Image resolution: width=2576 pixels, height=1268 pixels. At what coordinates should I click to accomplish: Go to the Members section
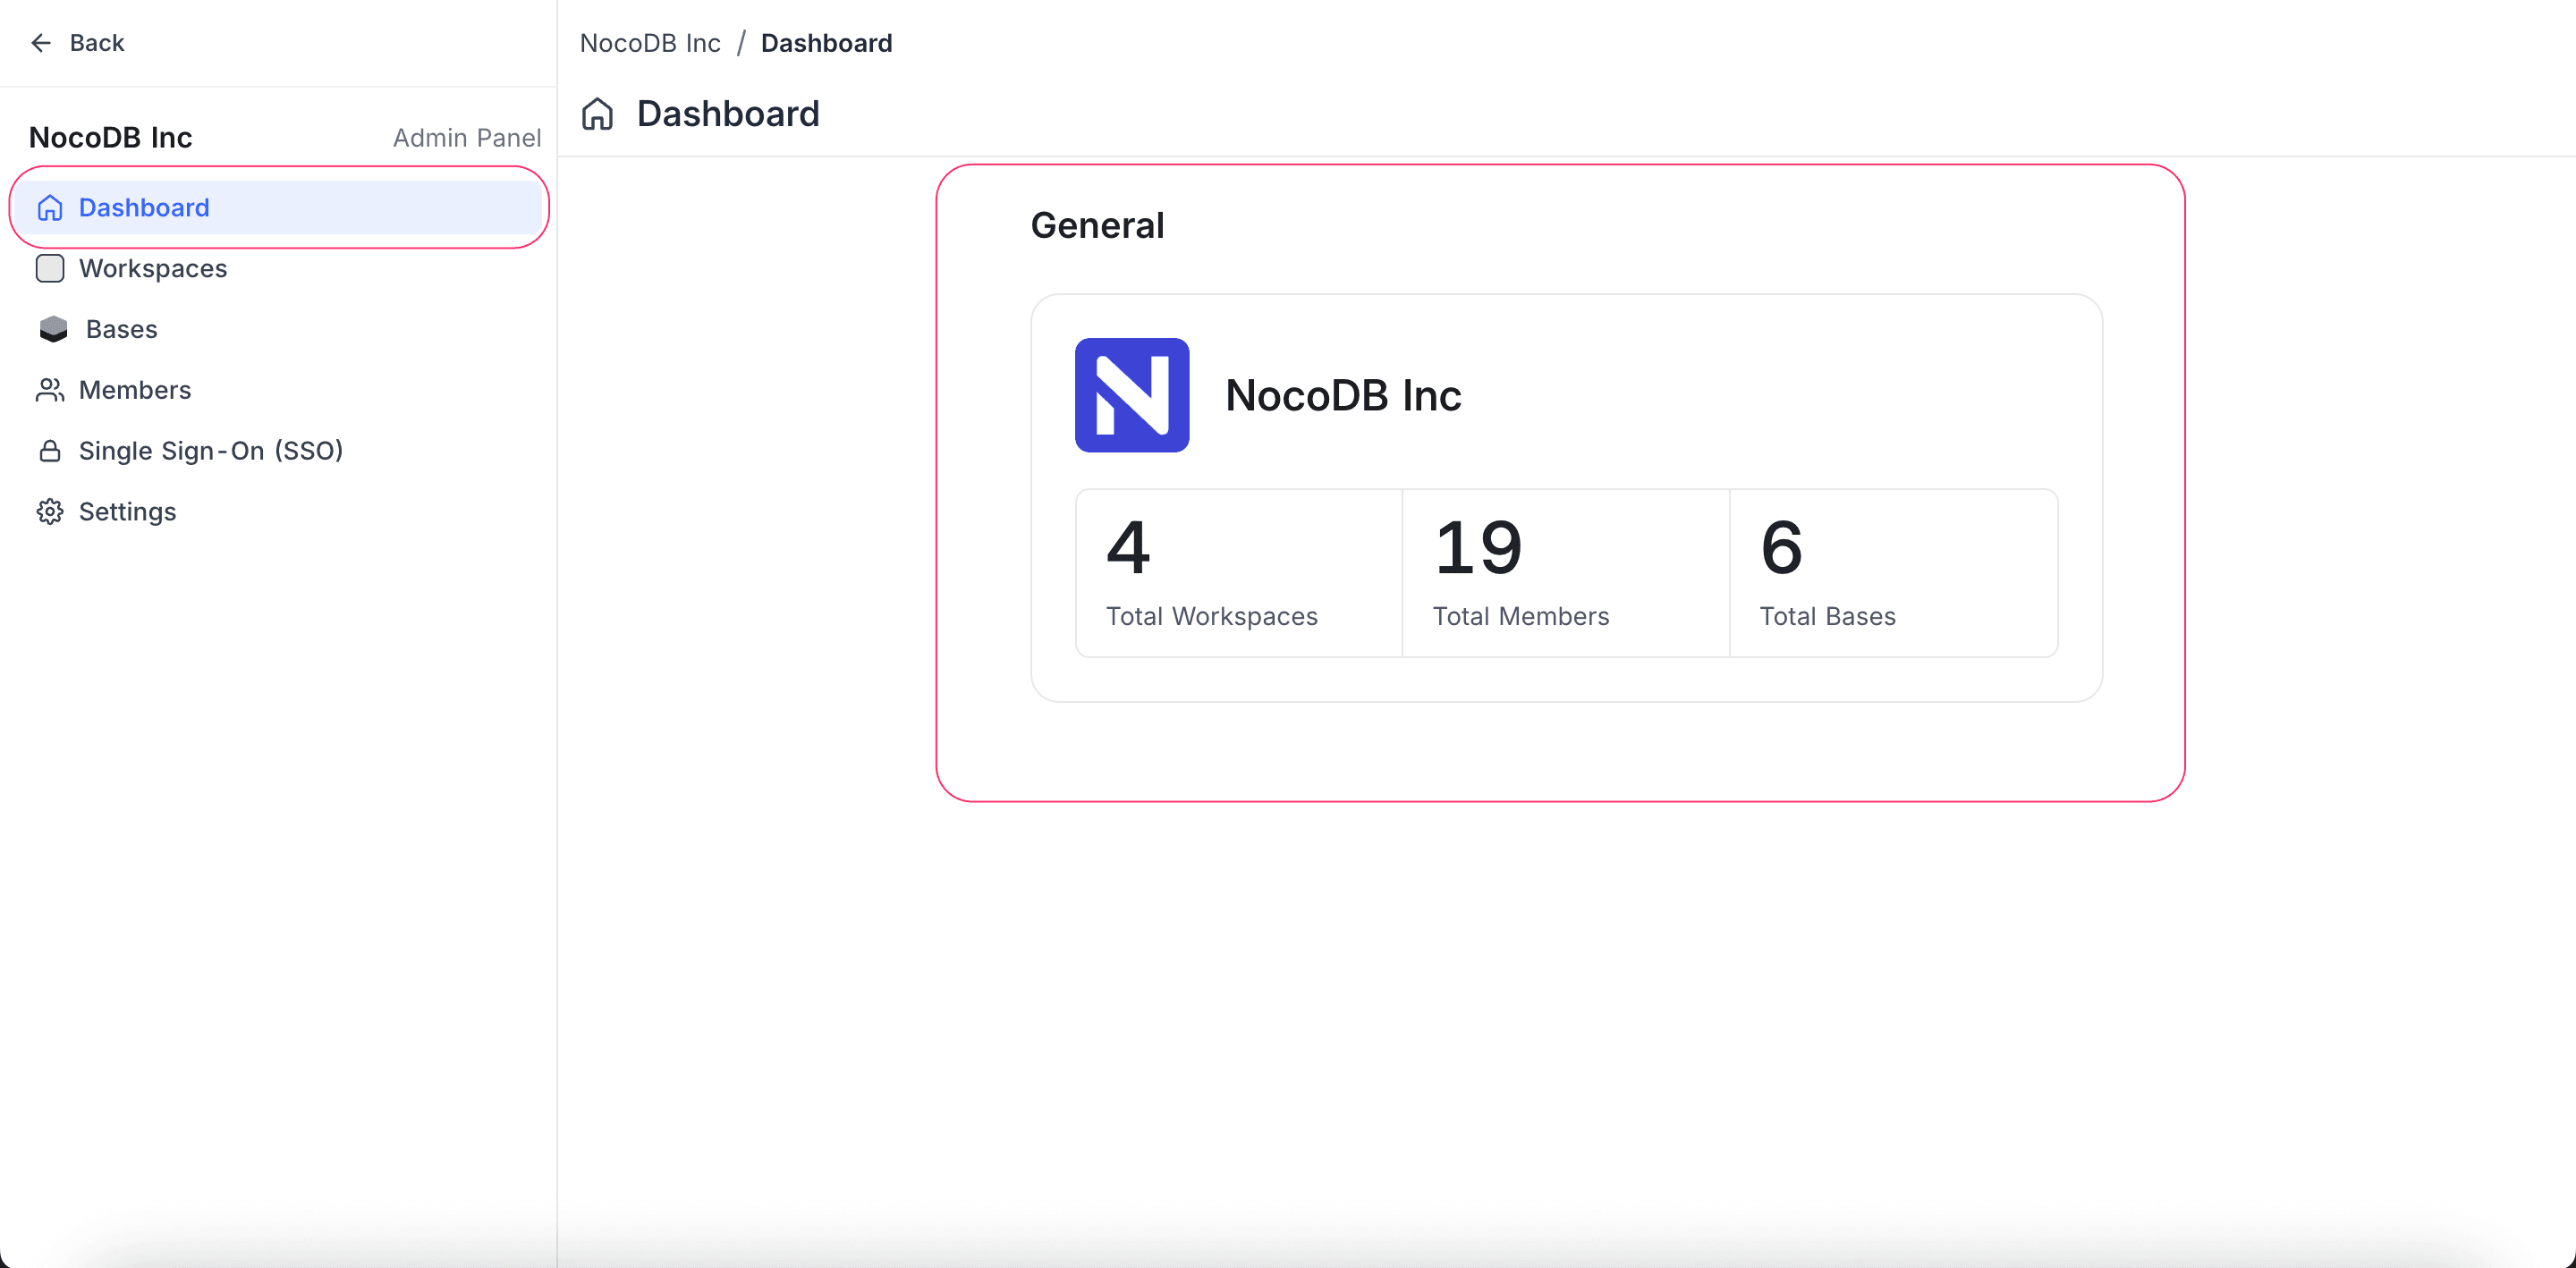coord(135,390)
